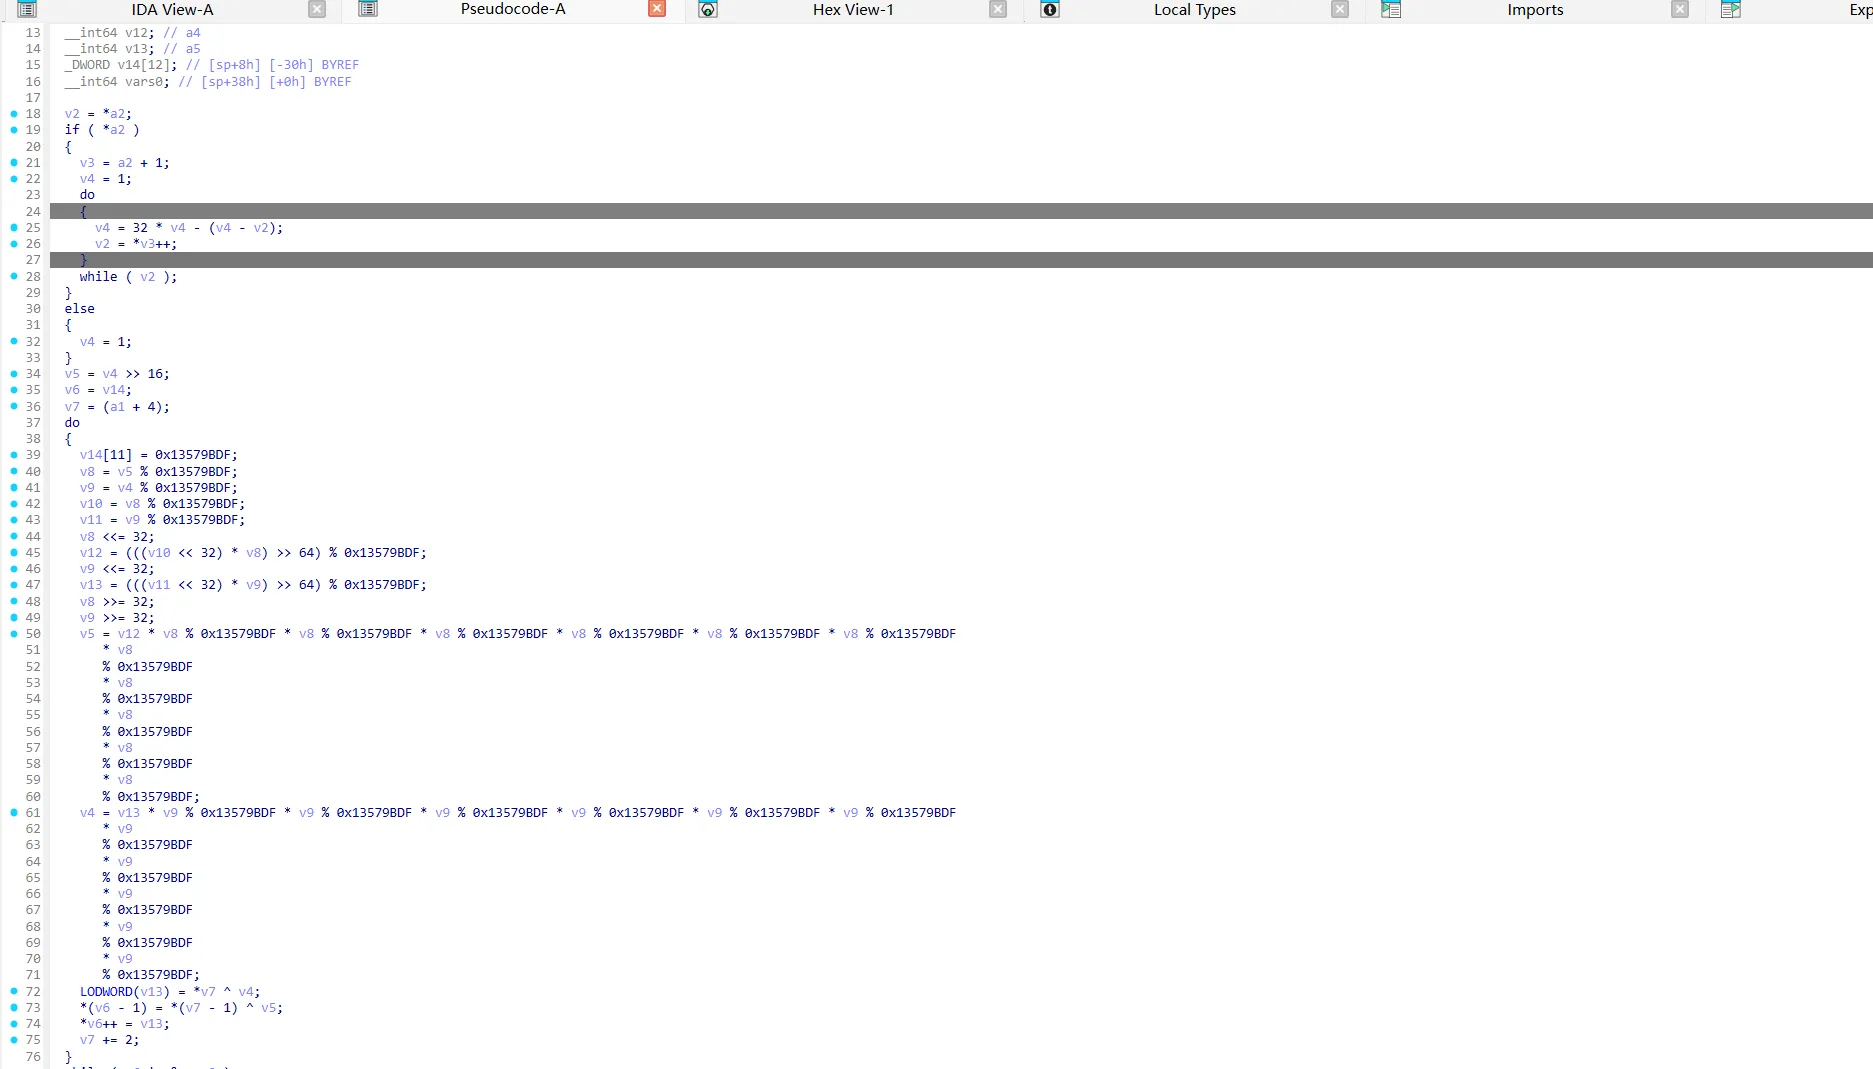Close the Pseudocode-A tab
Viewport: 1873px width, 1069px height.
tap(657, 10)
